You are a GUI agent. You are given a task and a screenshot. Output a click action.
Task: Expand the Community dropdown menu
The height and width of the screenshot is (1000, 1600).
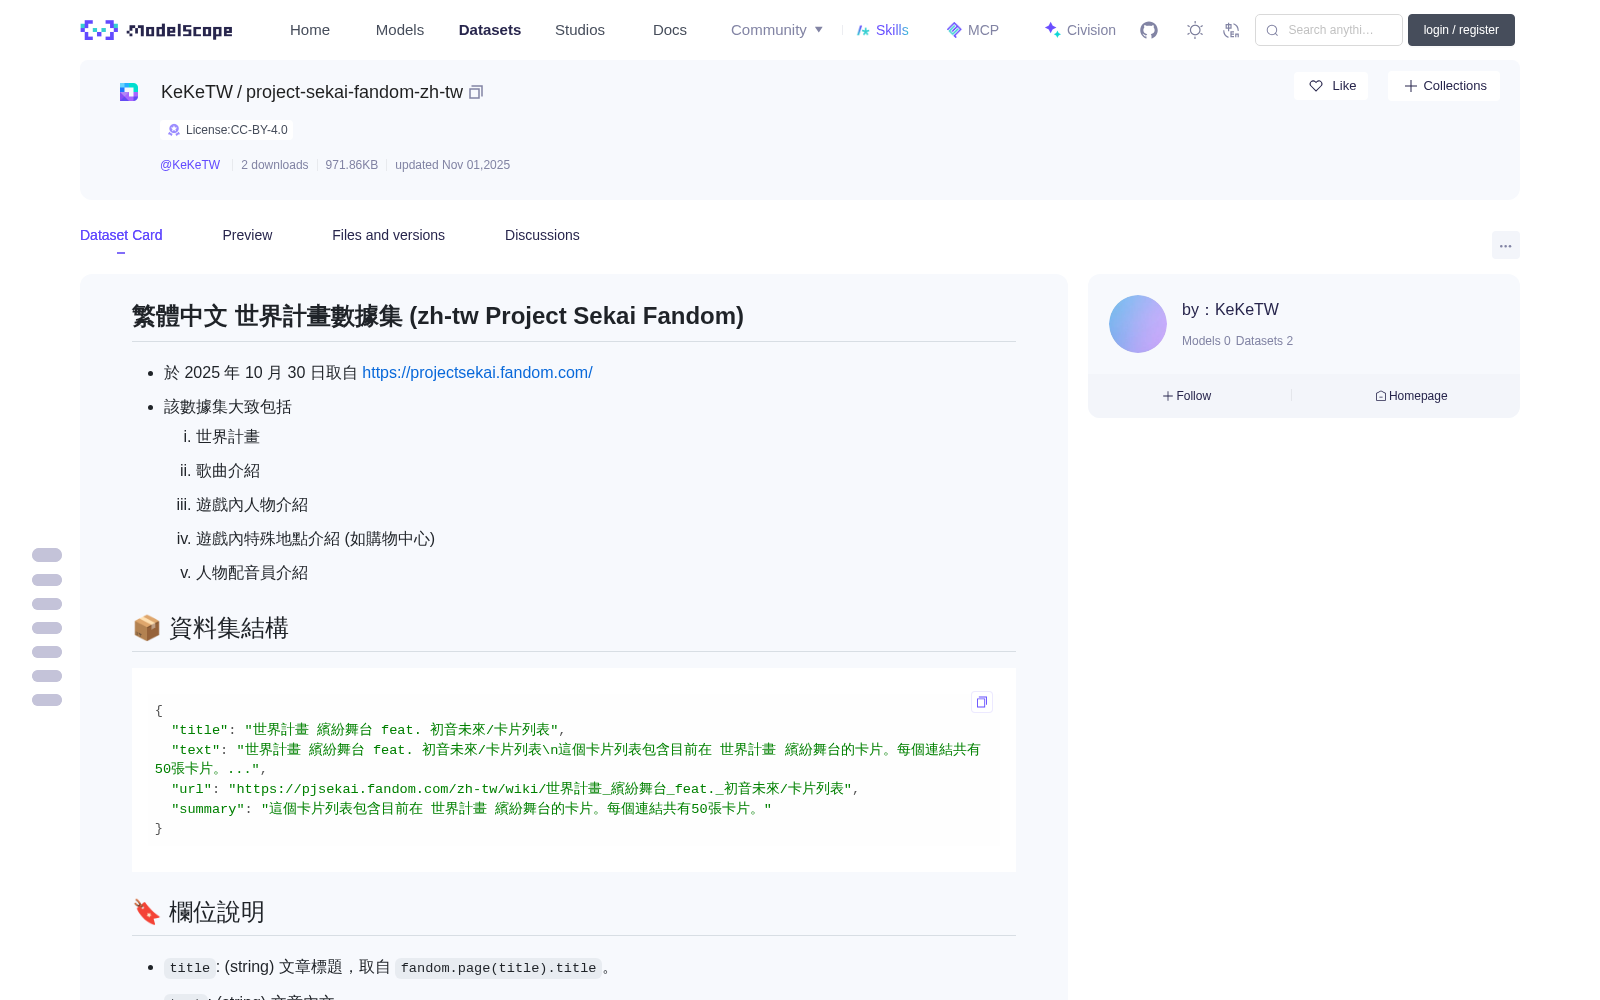pyautogui.click(x=777, y=30)
